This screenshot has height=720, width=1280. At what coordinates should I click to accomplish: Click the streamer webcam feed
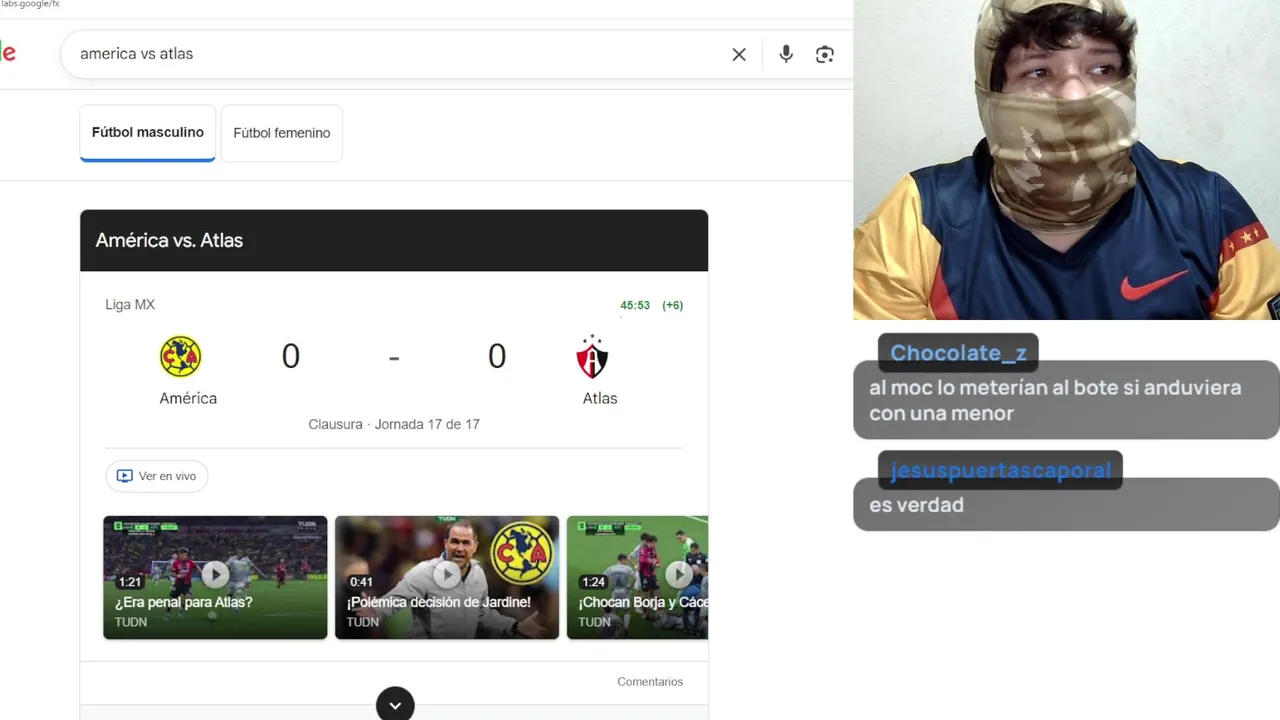1066,160
